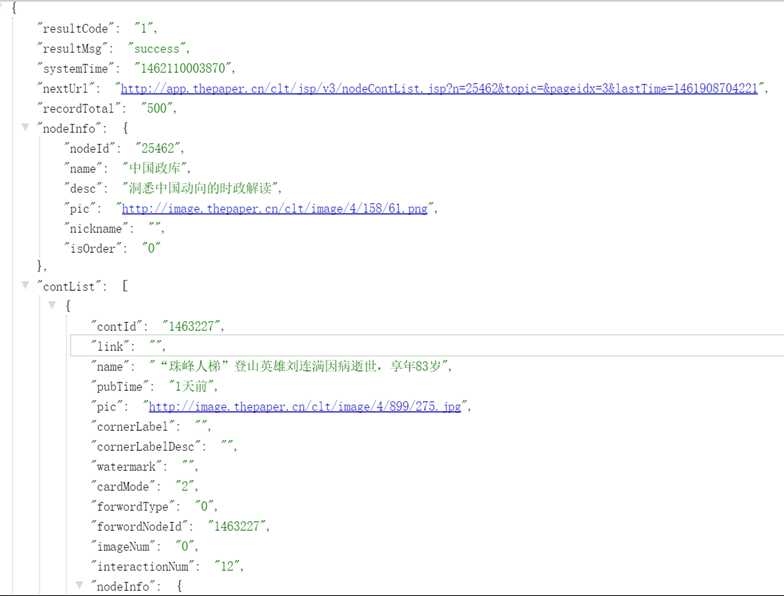Open the nextUrl nodeContList.jsp link

click(439, 88)
